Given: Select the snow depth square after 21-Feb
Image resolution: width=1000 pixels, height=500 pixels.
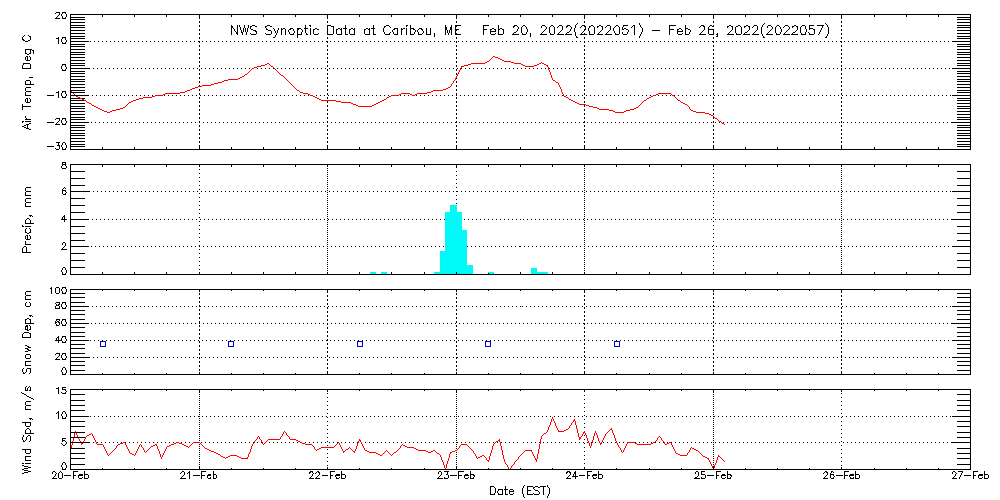Looking at the screenshot, I should (231, 344).
